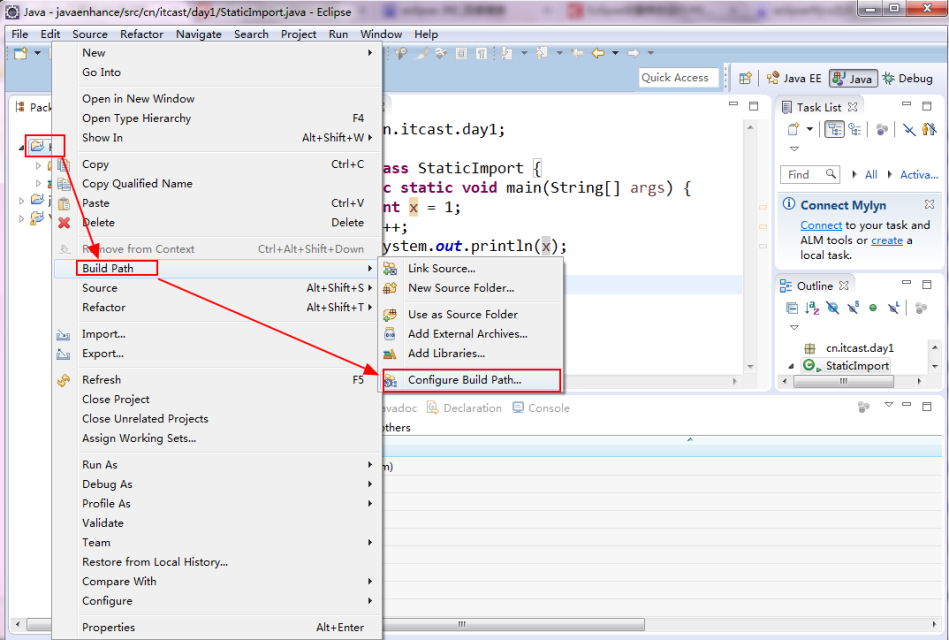Open the Window menu in menu bar
Image resolution: width=949 pixels, height=640 pixels.
click(381, 34)
